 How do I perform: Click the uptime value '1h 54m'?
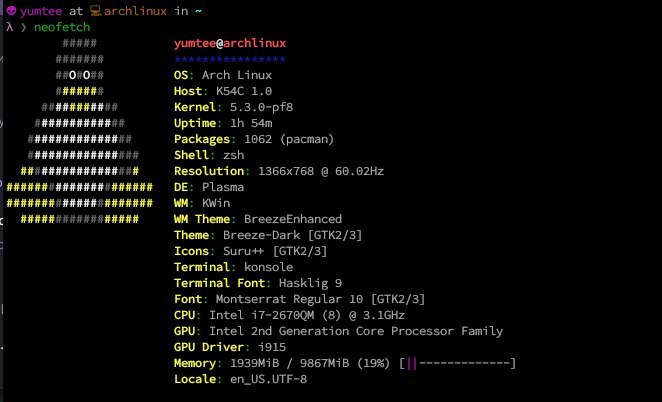pos(251,123)
